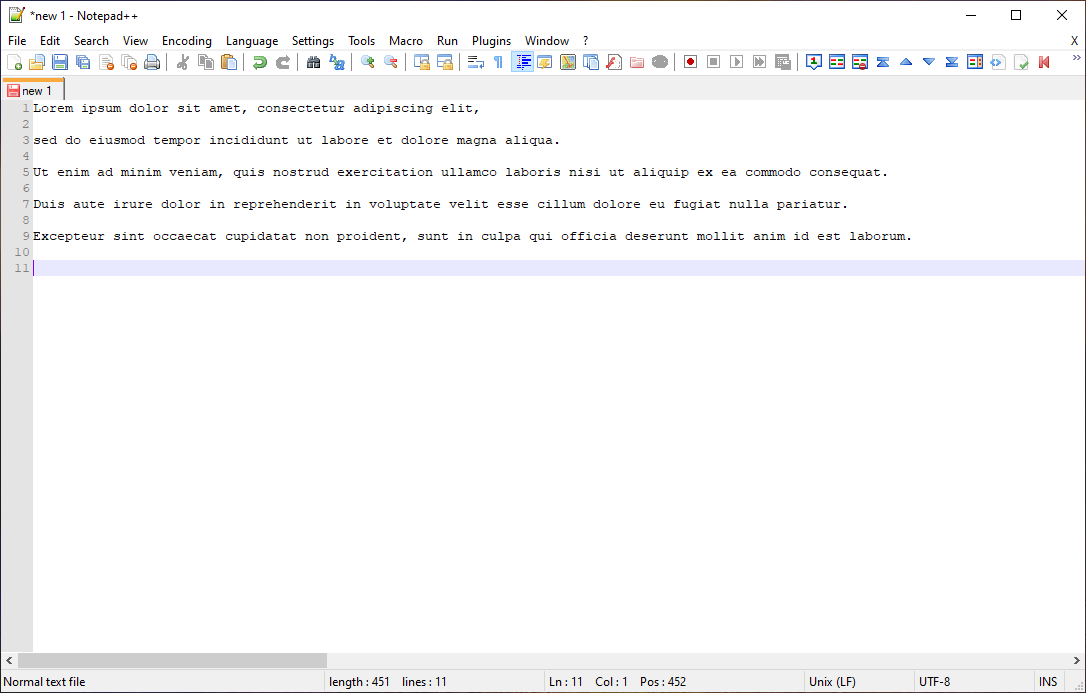Viewport: 1086px width, 693px height.
Task: Open the Replace dialog icon
Action: (337, 62)
